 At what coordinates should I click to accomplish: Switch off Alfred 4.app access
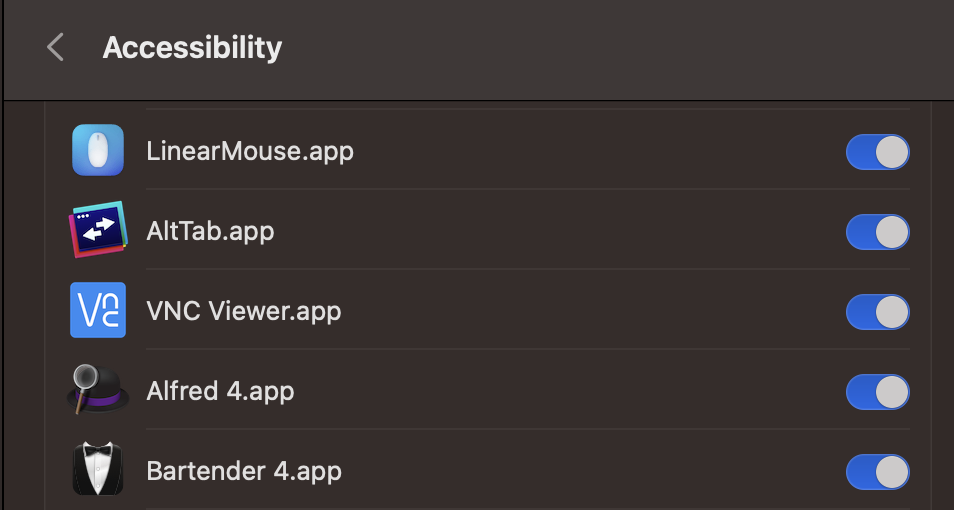click(x=877, y=392)
